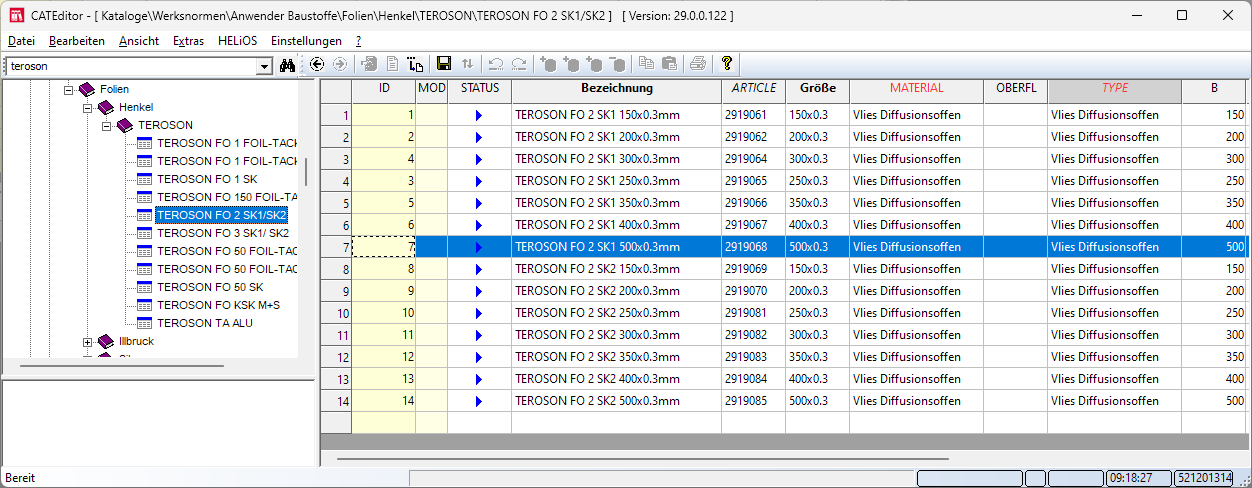Screen dimensions: 1252x488
Task: Click the dotted arrow document toolbar icon
Action: point(416,64)
